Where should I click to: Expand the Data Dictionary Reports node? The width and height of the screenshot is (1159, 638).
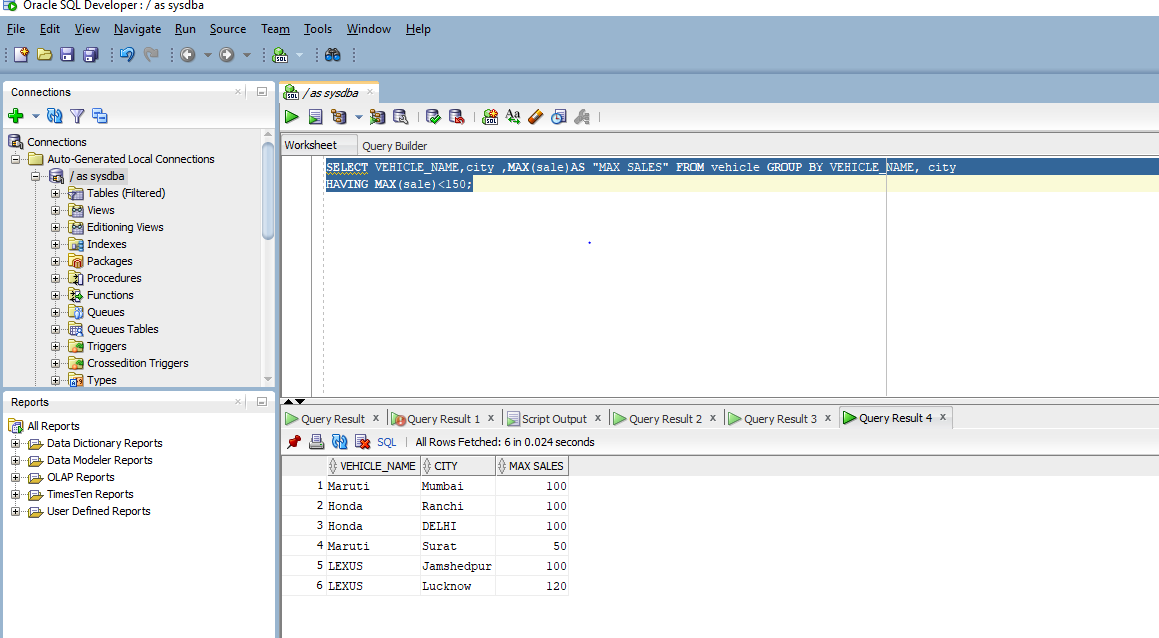[16, 443]
